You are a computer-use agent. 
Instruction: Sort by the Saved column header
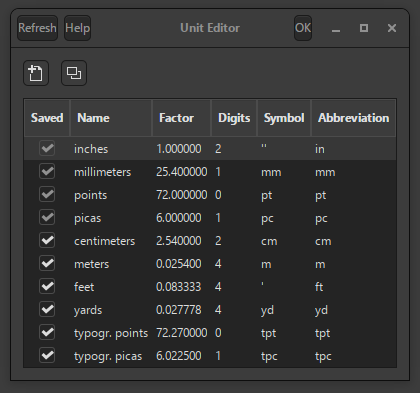click(47, 118)
